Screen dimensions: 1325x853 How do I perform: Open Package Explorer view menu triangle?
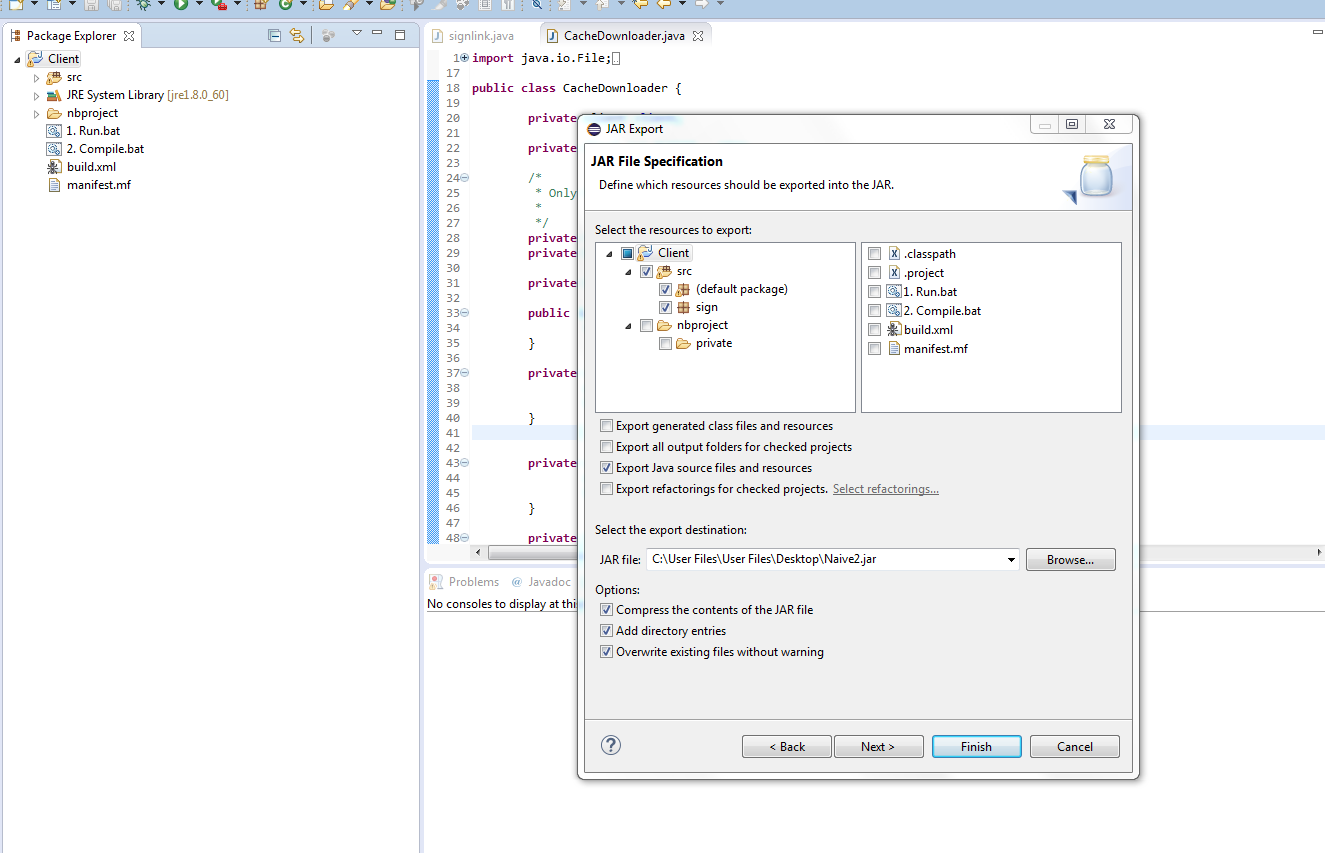click(x=357, y=33)
